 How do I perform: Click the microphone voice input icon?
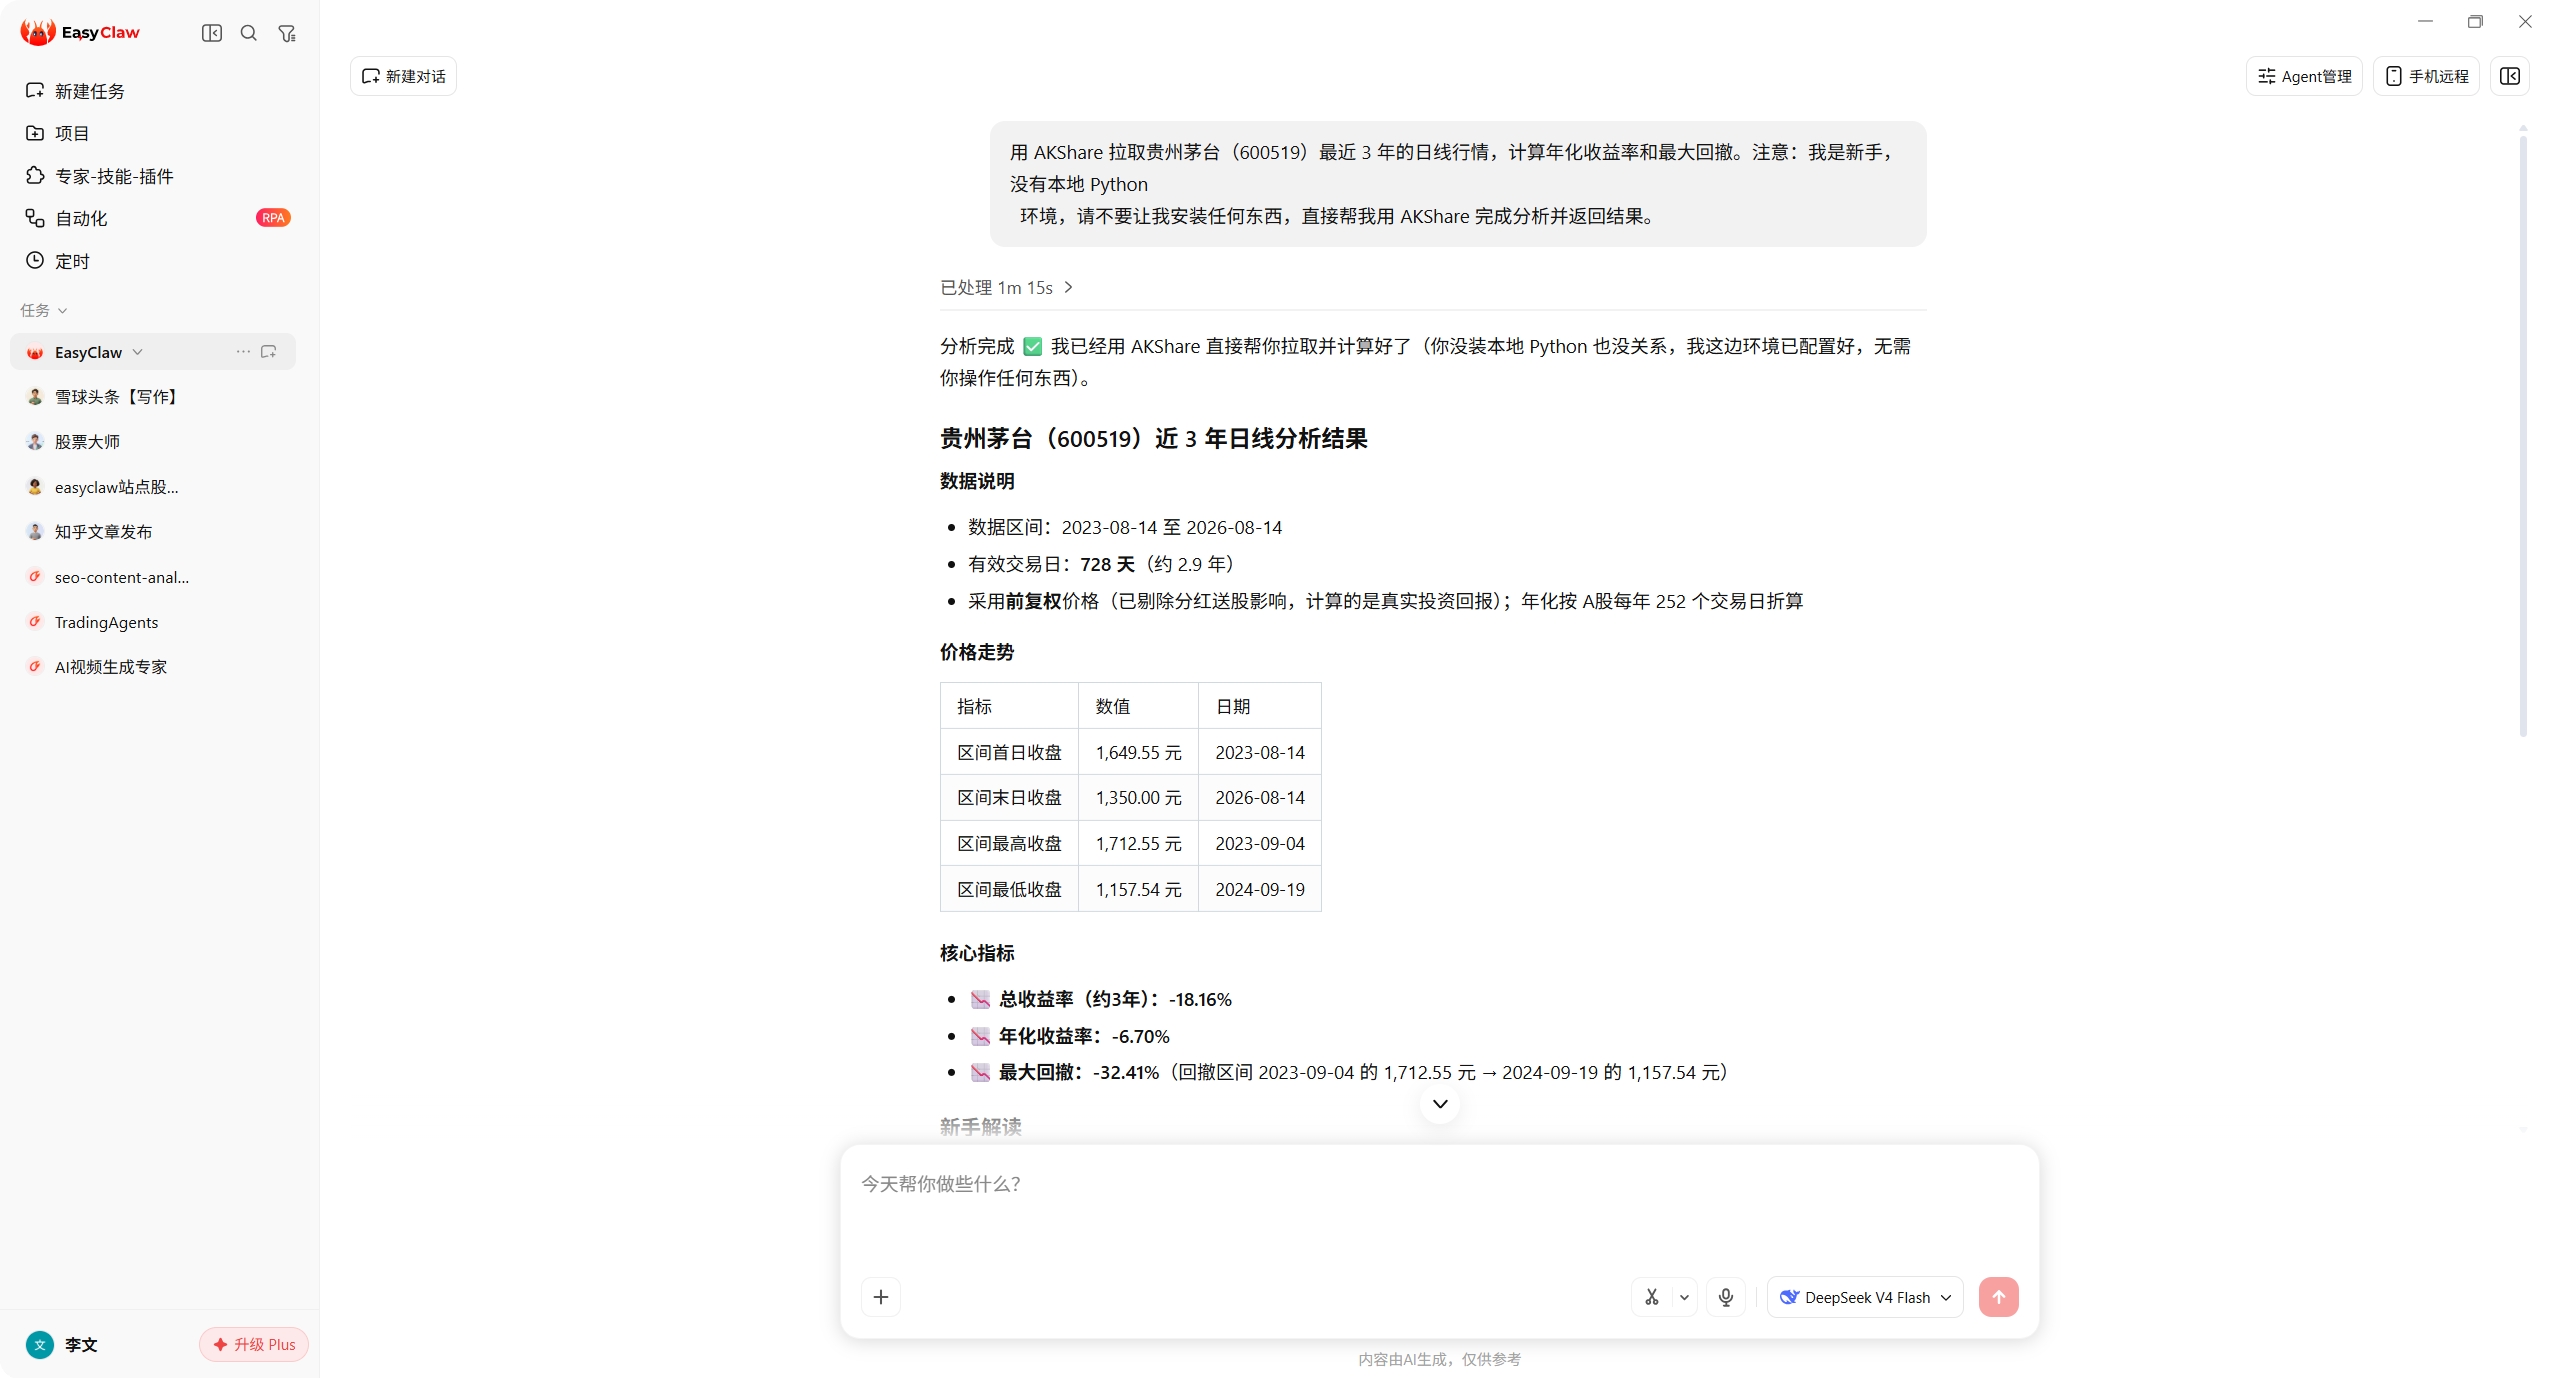[x=1726, y=1297]
